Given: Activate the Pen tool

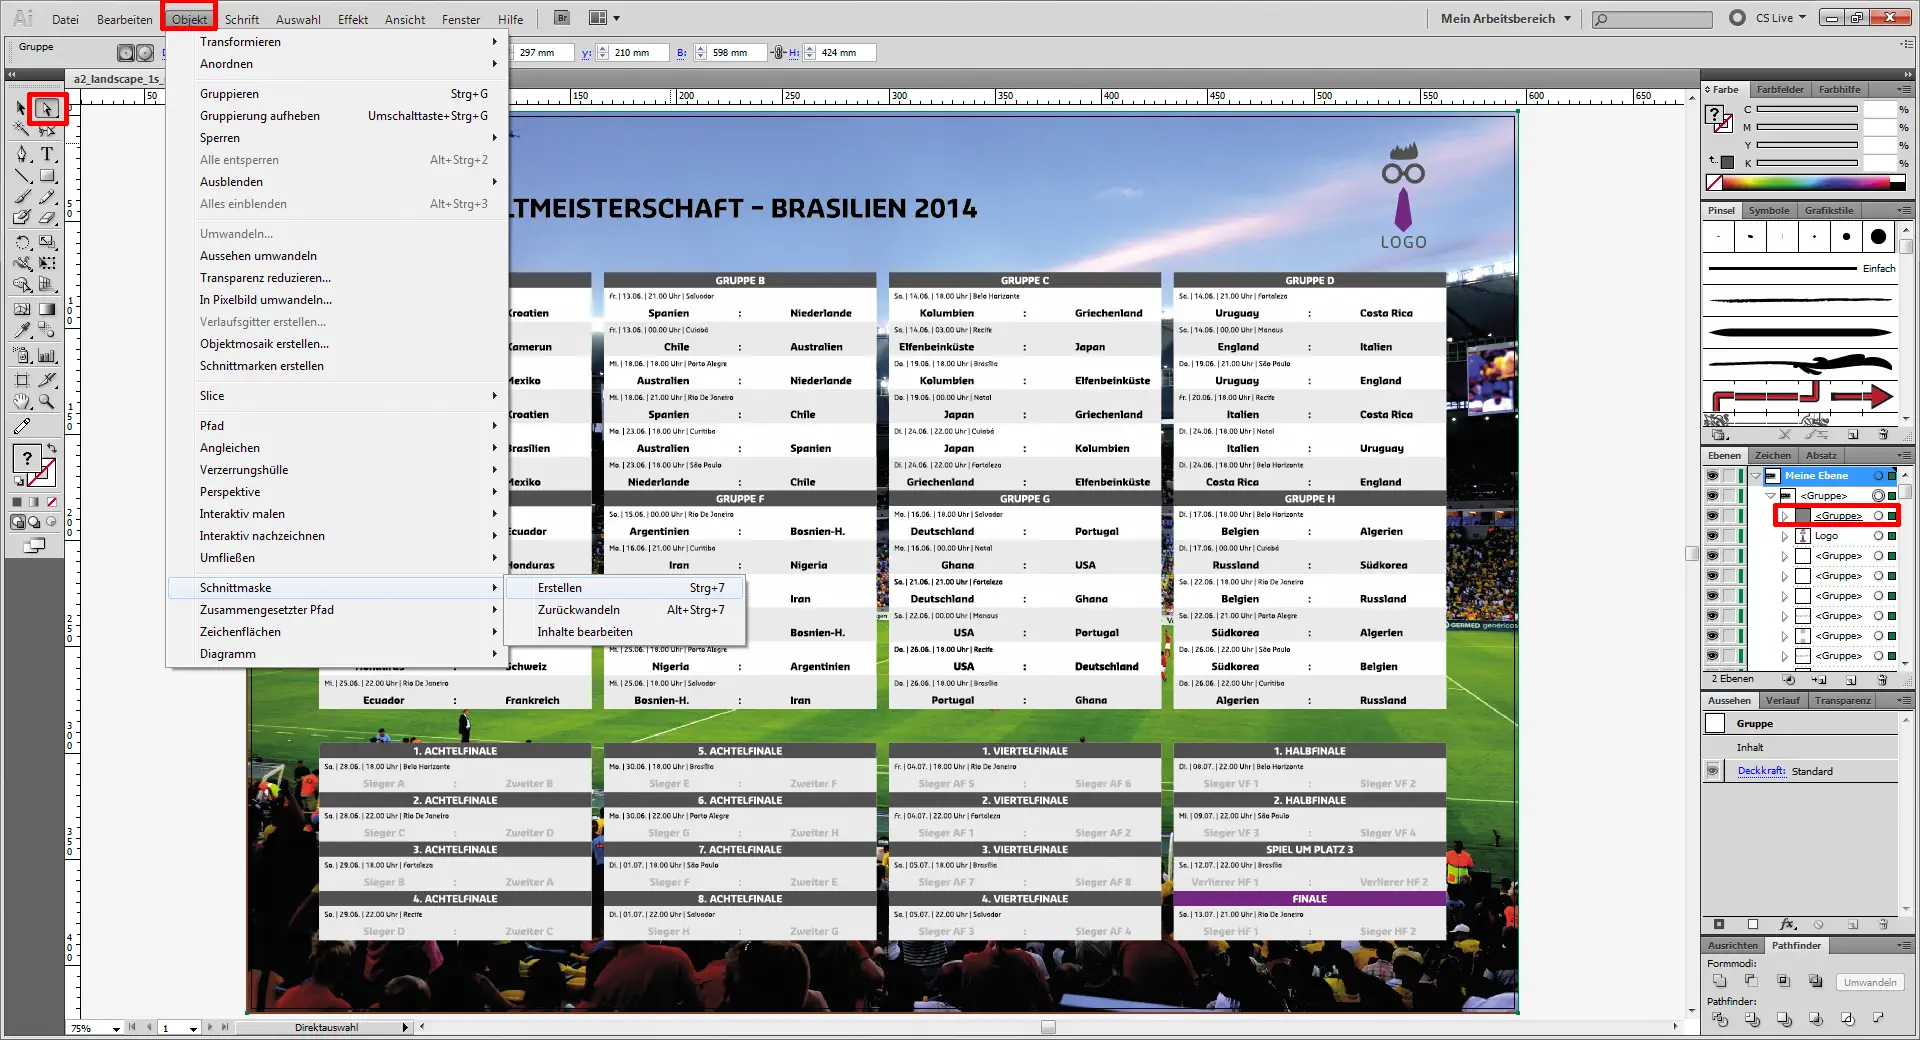Looking at the screenshot, I should [20, 154].
